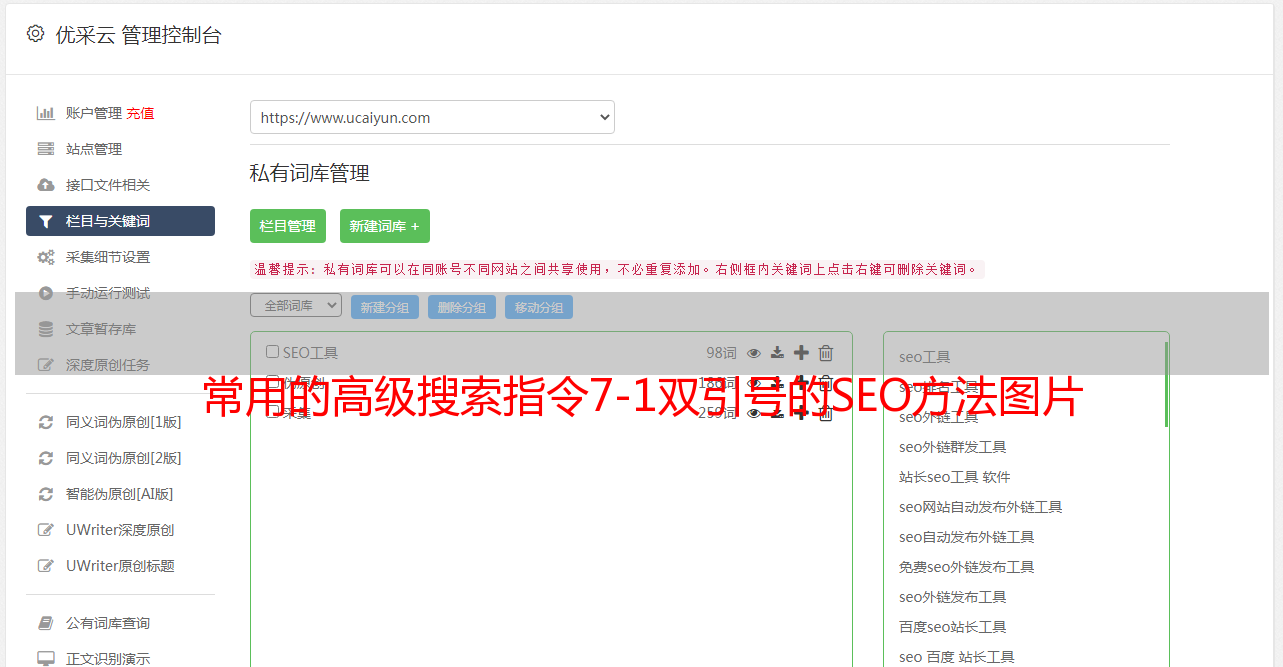Select the keyword '免费seo外链发布工具'
Screen dimensions: 1283x667
coord(967,567)
